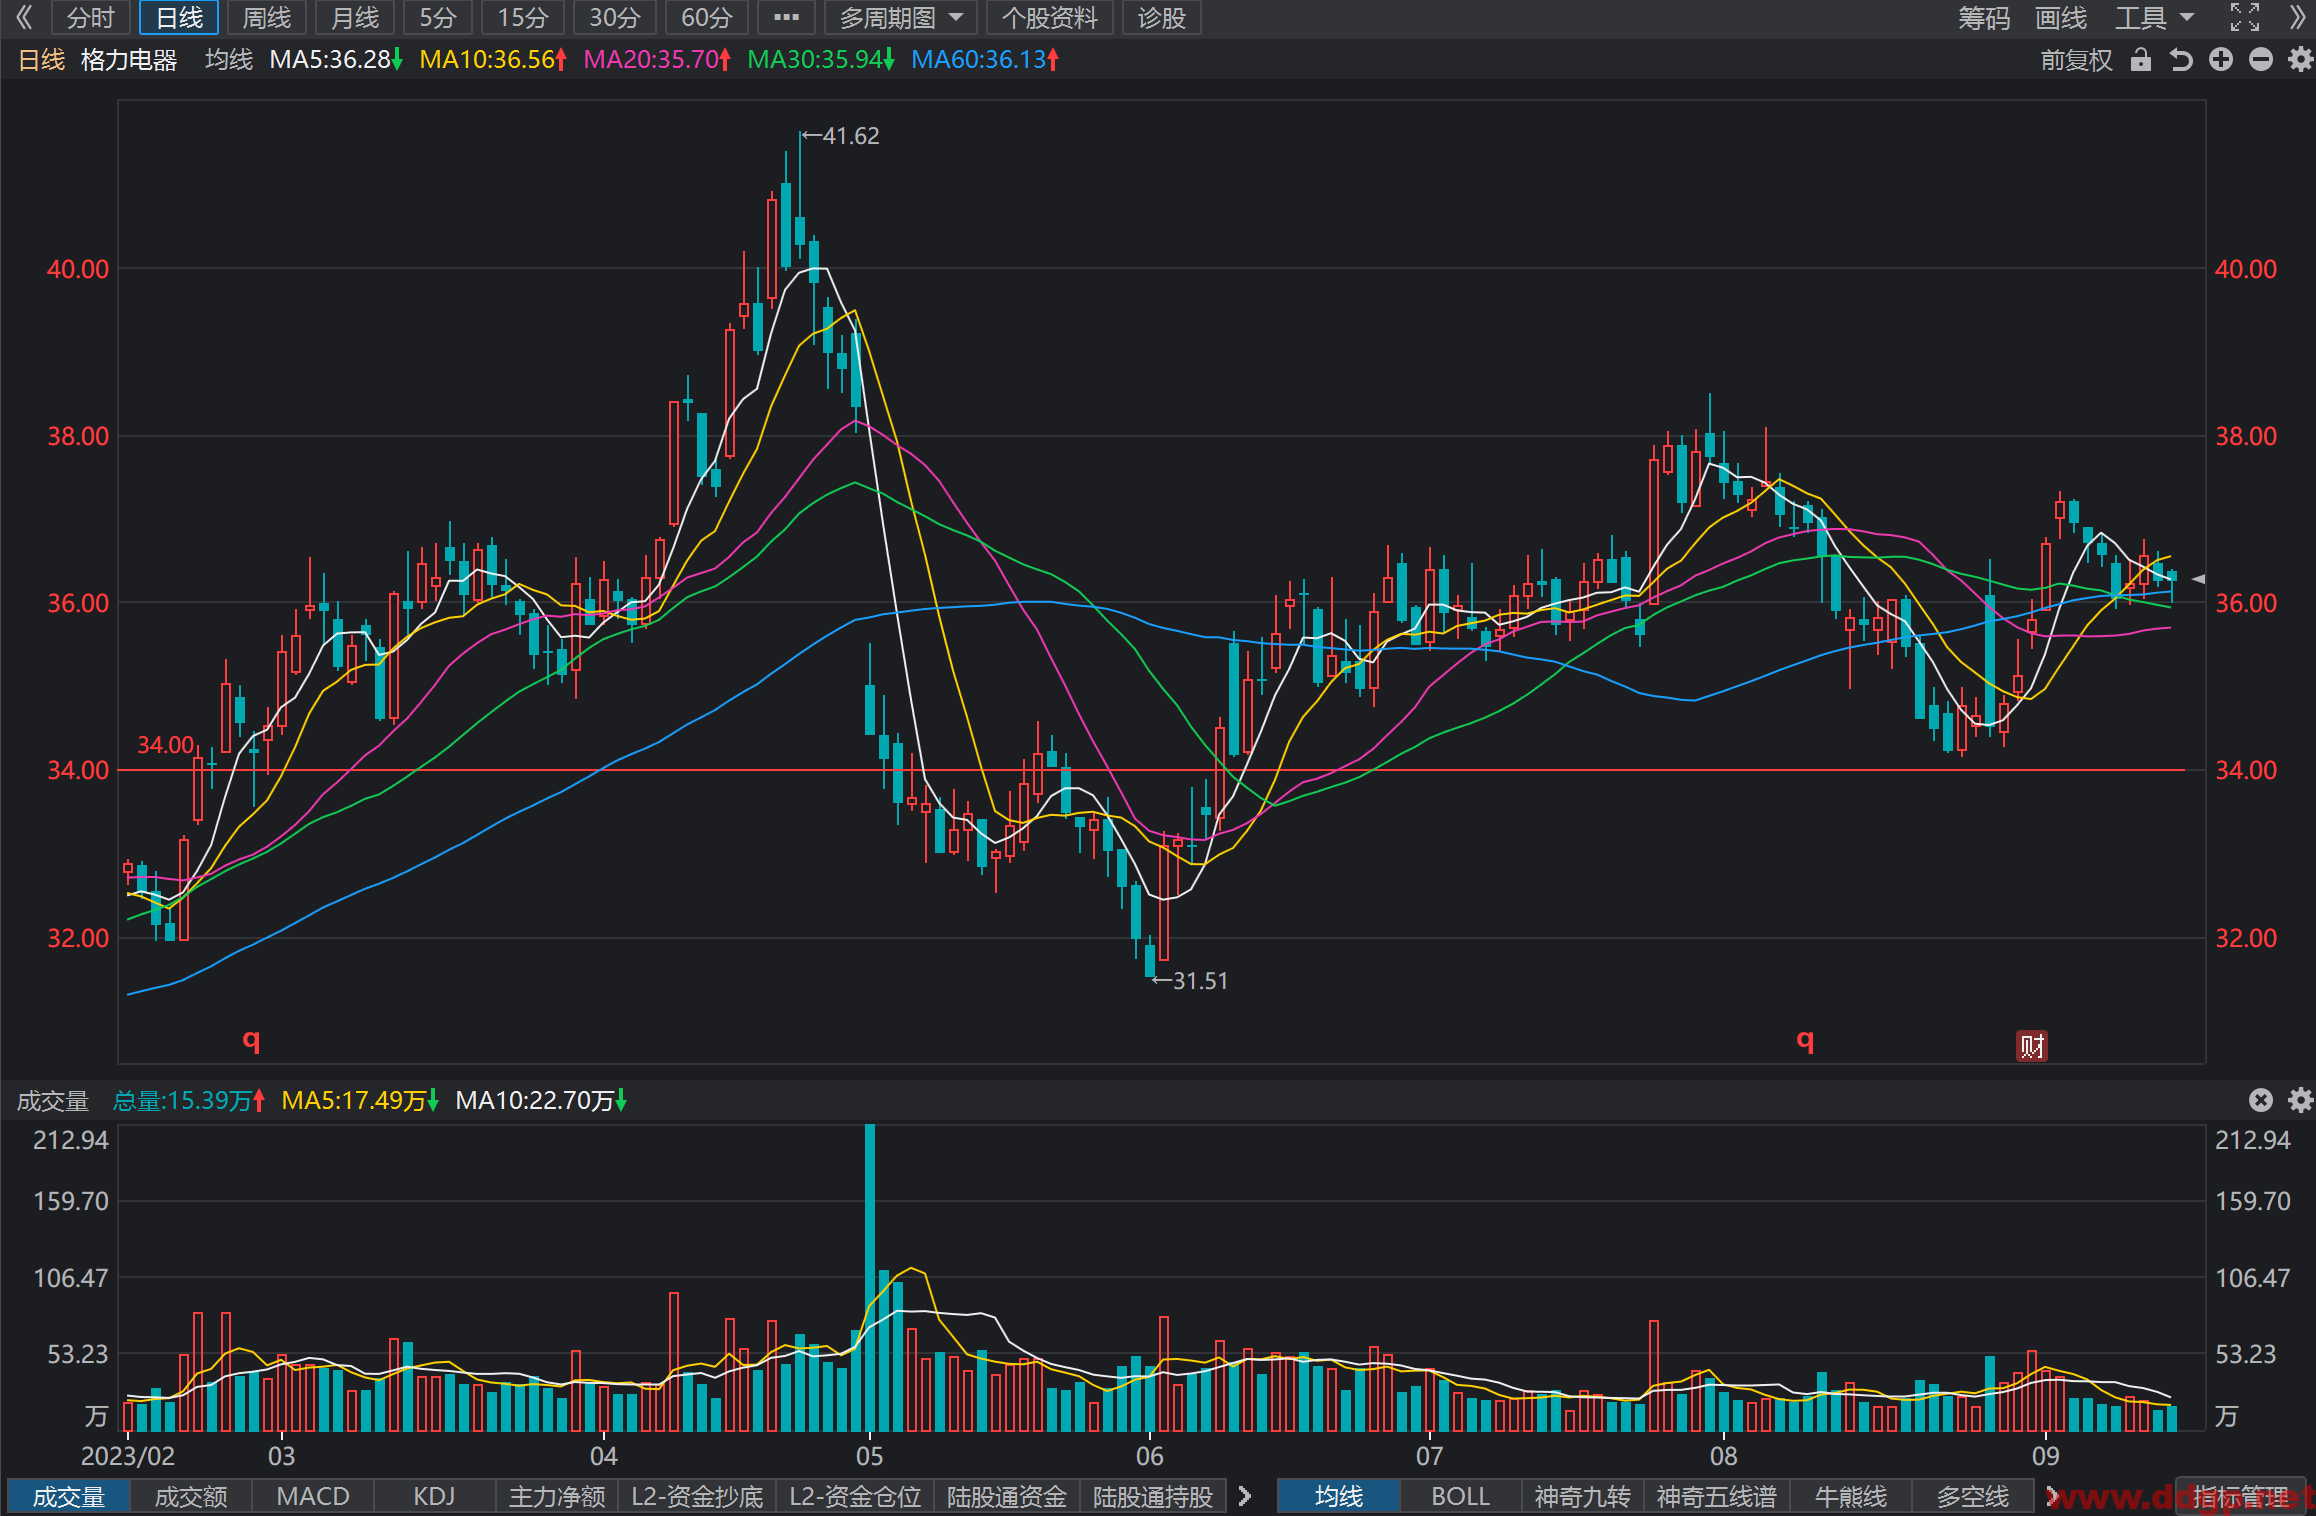The image size is (2316, 1516).
Task: Open main chart settings gear
Action: point(2301,60)
